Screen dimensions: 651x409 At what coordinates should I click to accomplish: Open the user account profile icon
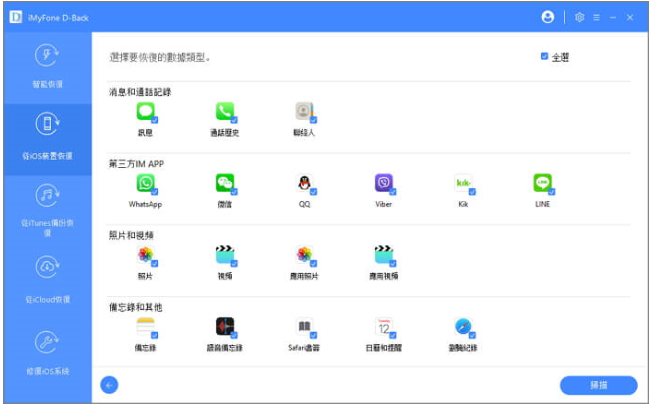pyautogui.click(x=548, y=17)
